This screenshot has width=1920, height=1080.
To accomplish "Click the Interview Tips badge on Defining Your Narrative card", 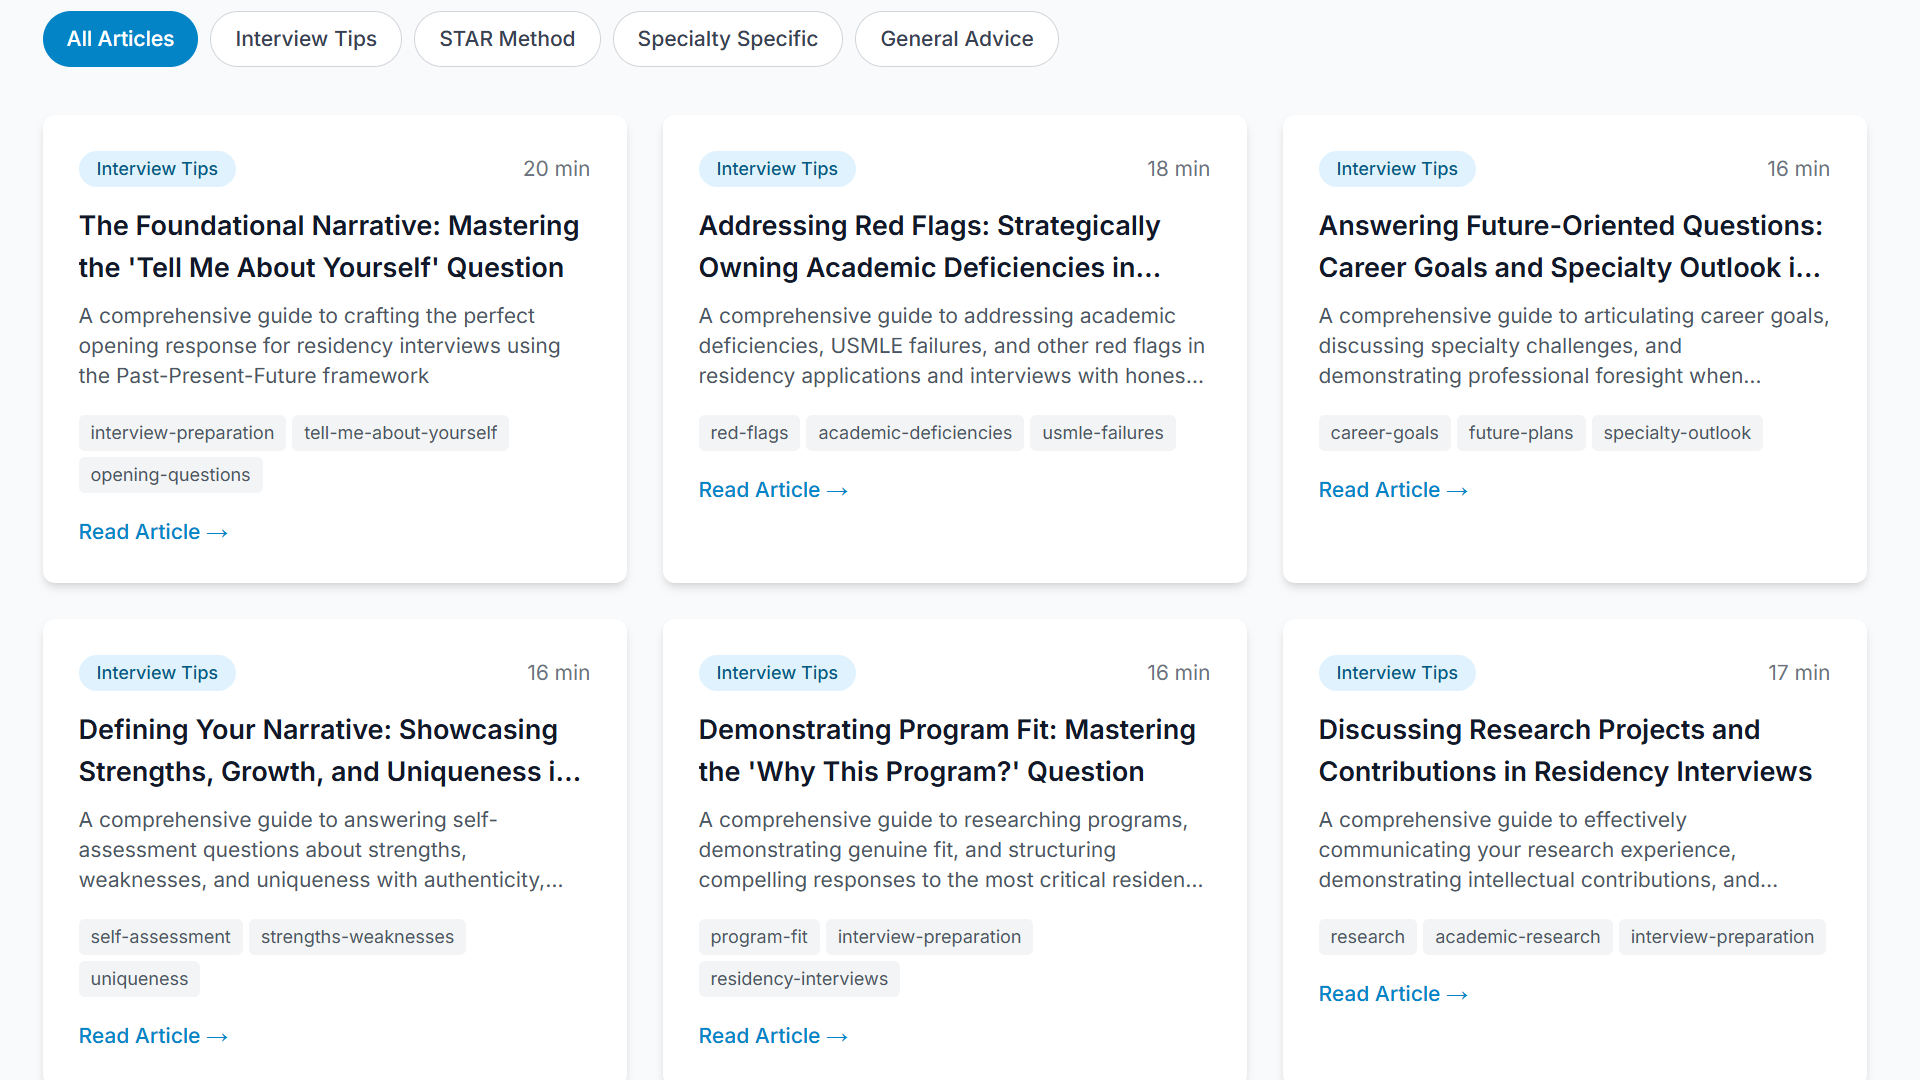I will coord(157,673).
